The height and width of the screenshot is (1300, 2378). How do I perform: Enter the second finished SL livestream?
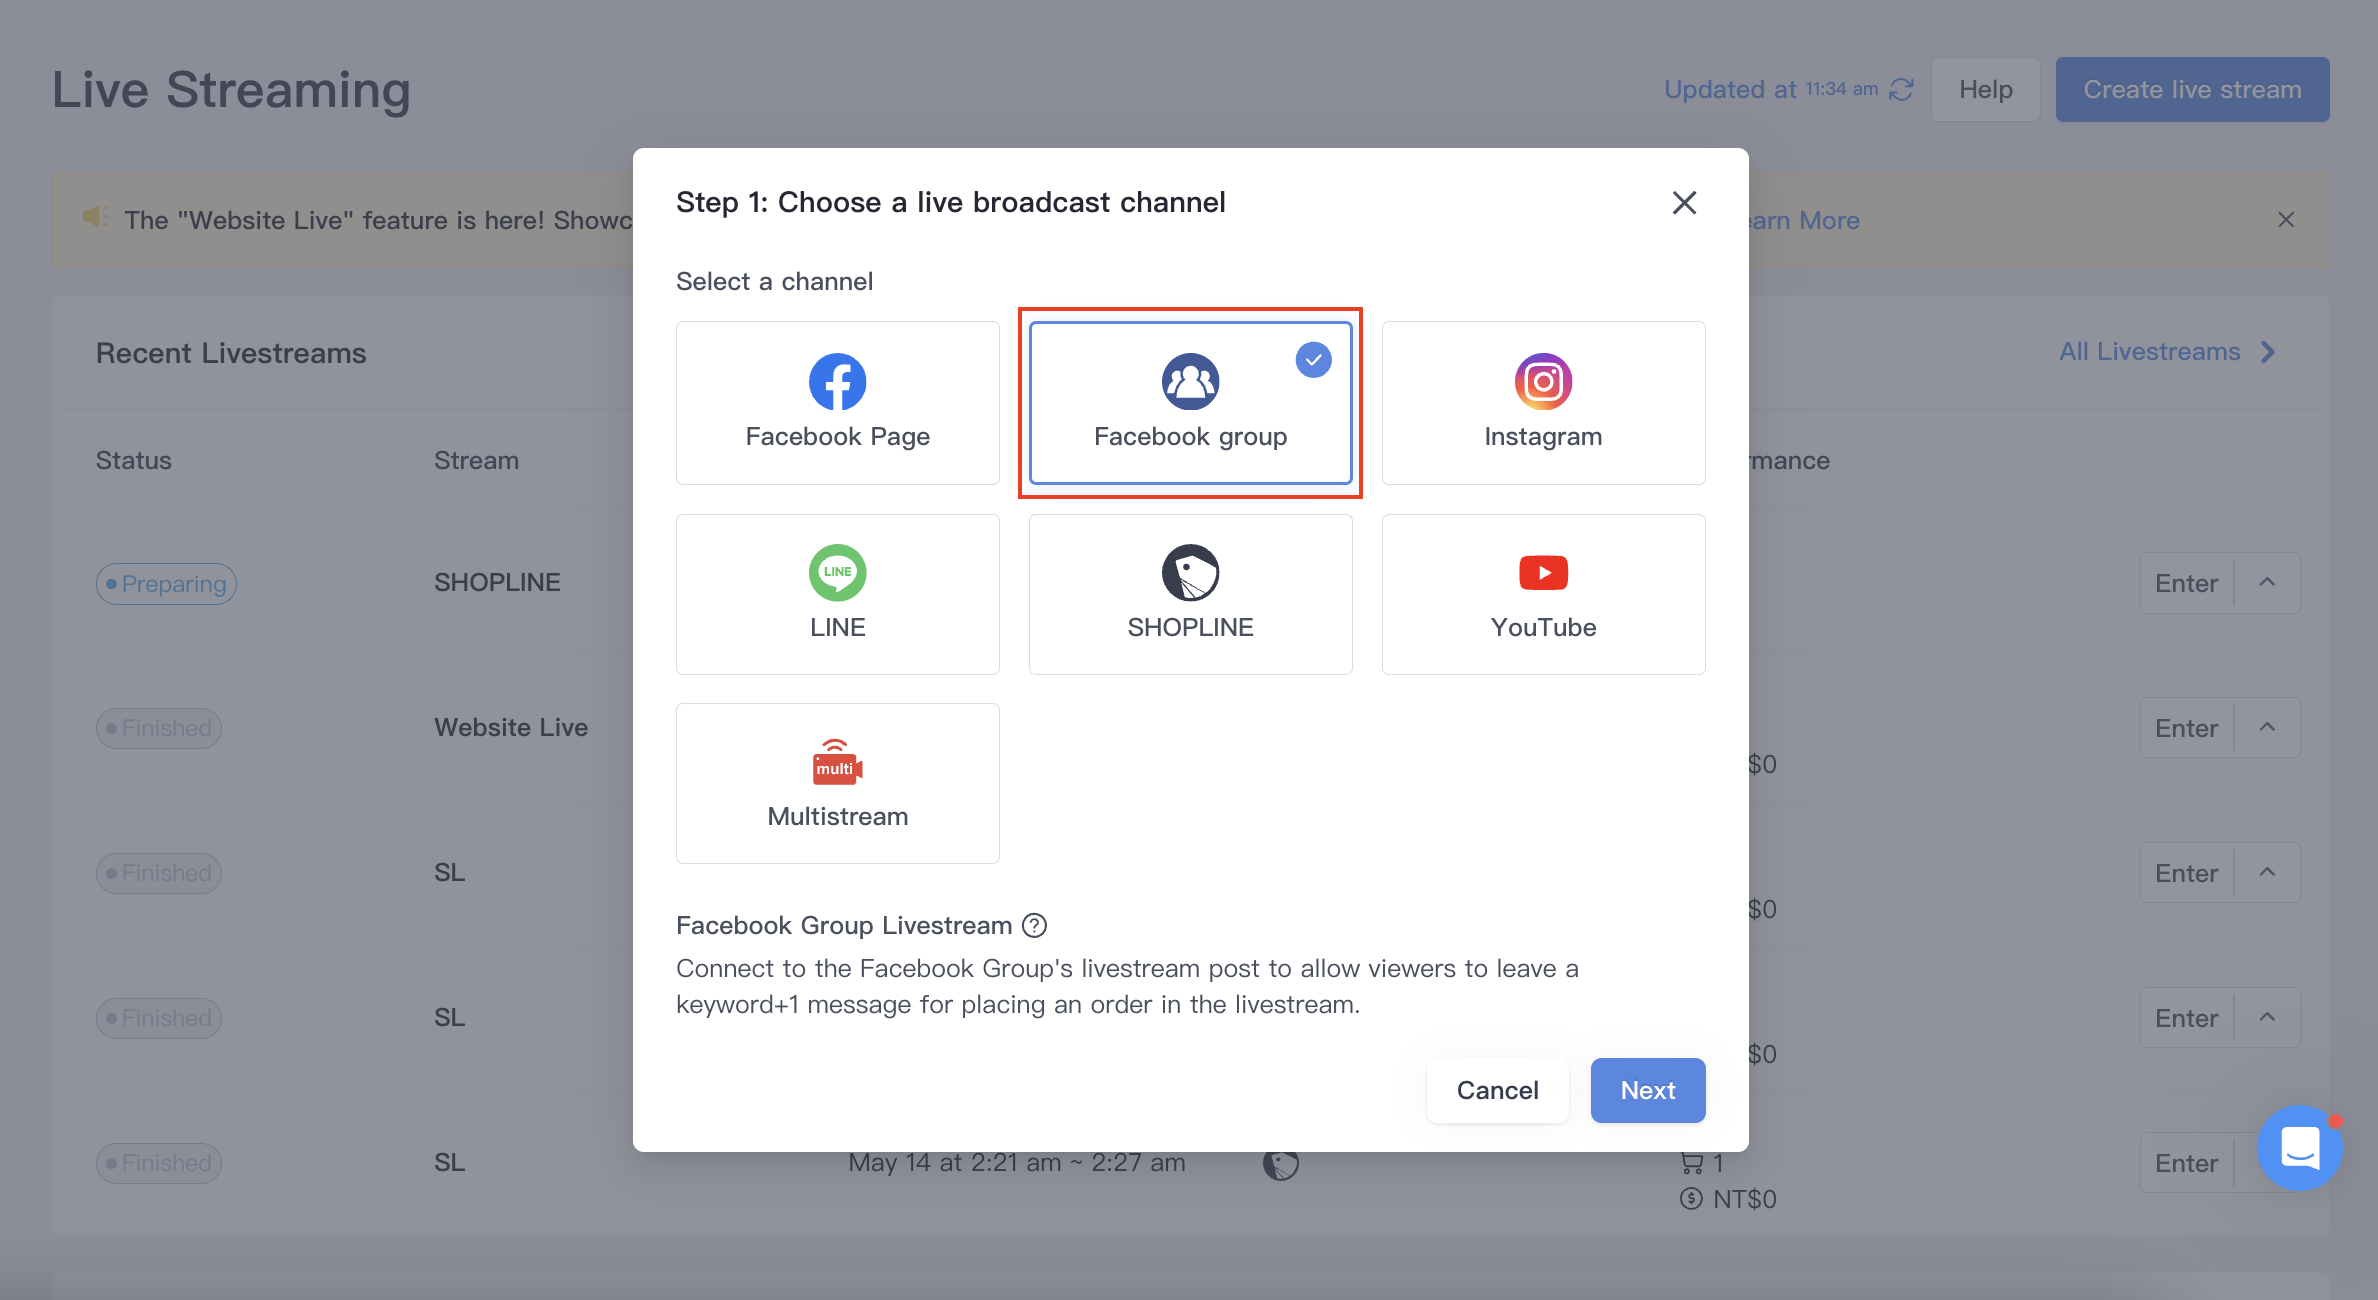click(x=2186, y=1018)
